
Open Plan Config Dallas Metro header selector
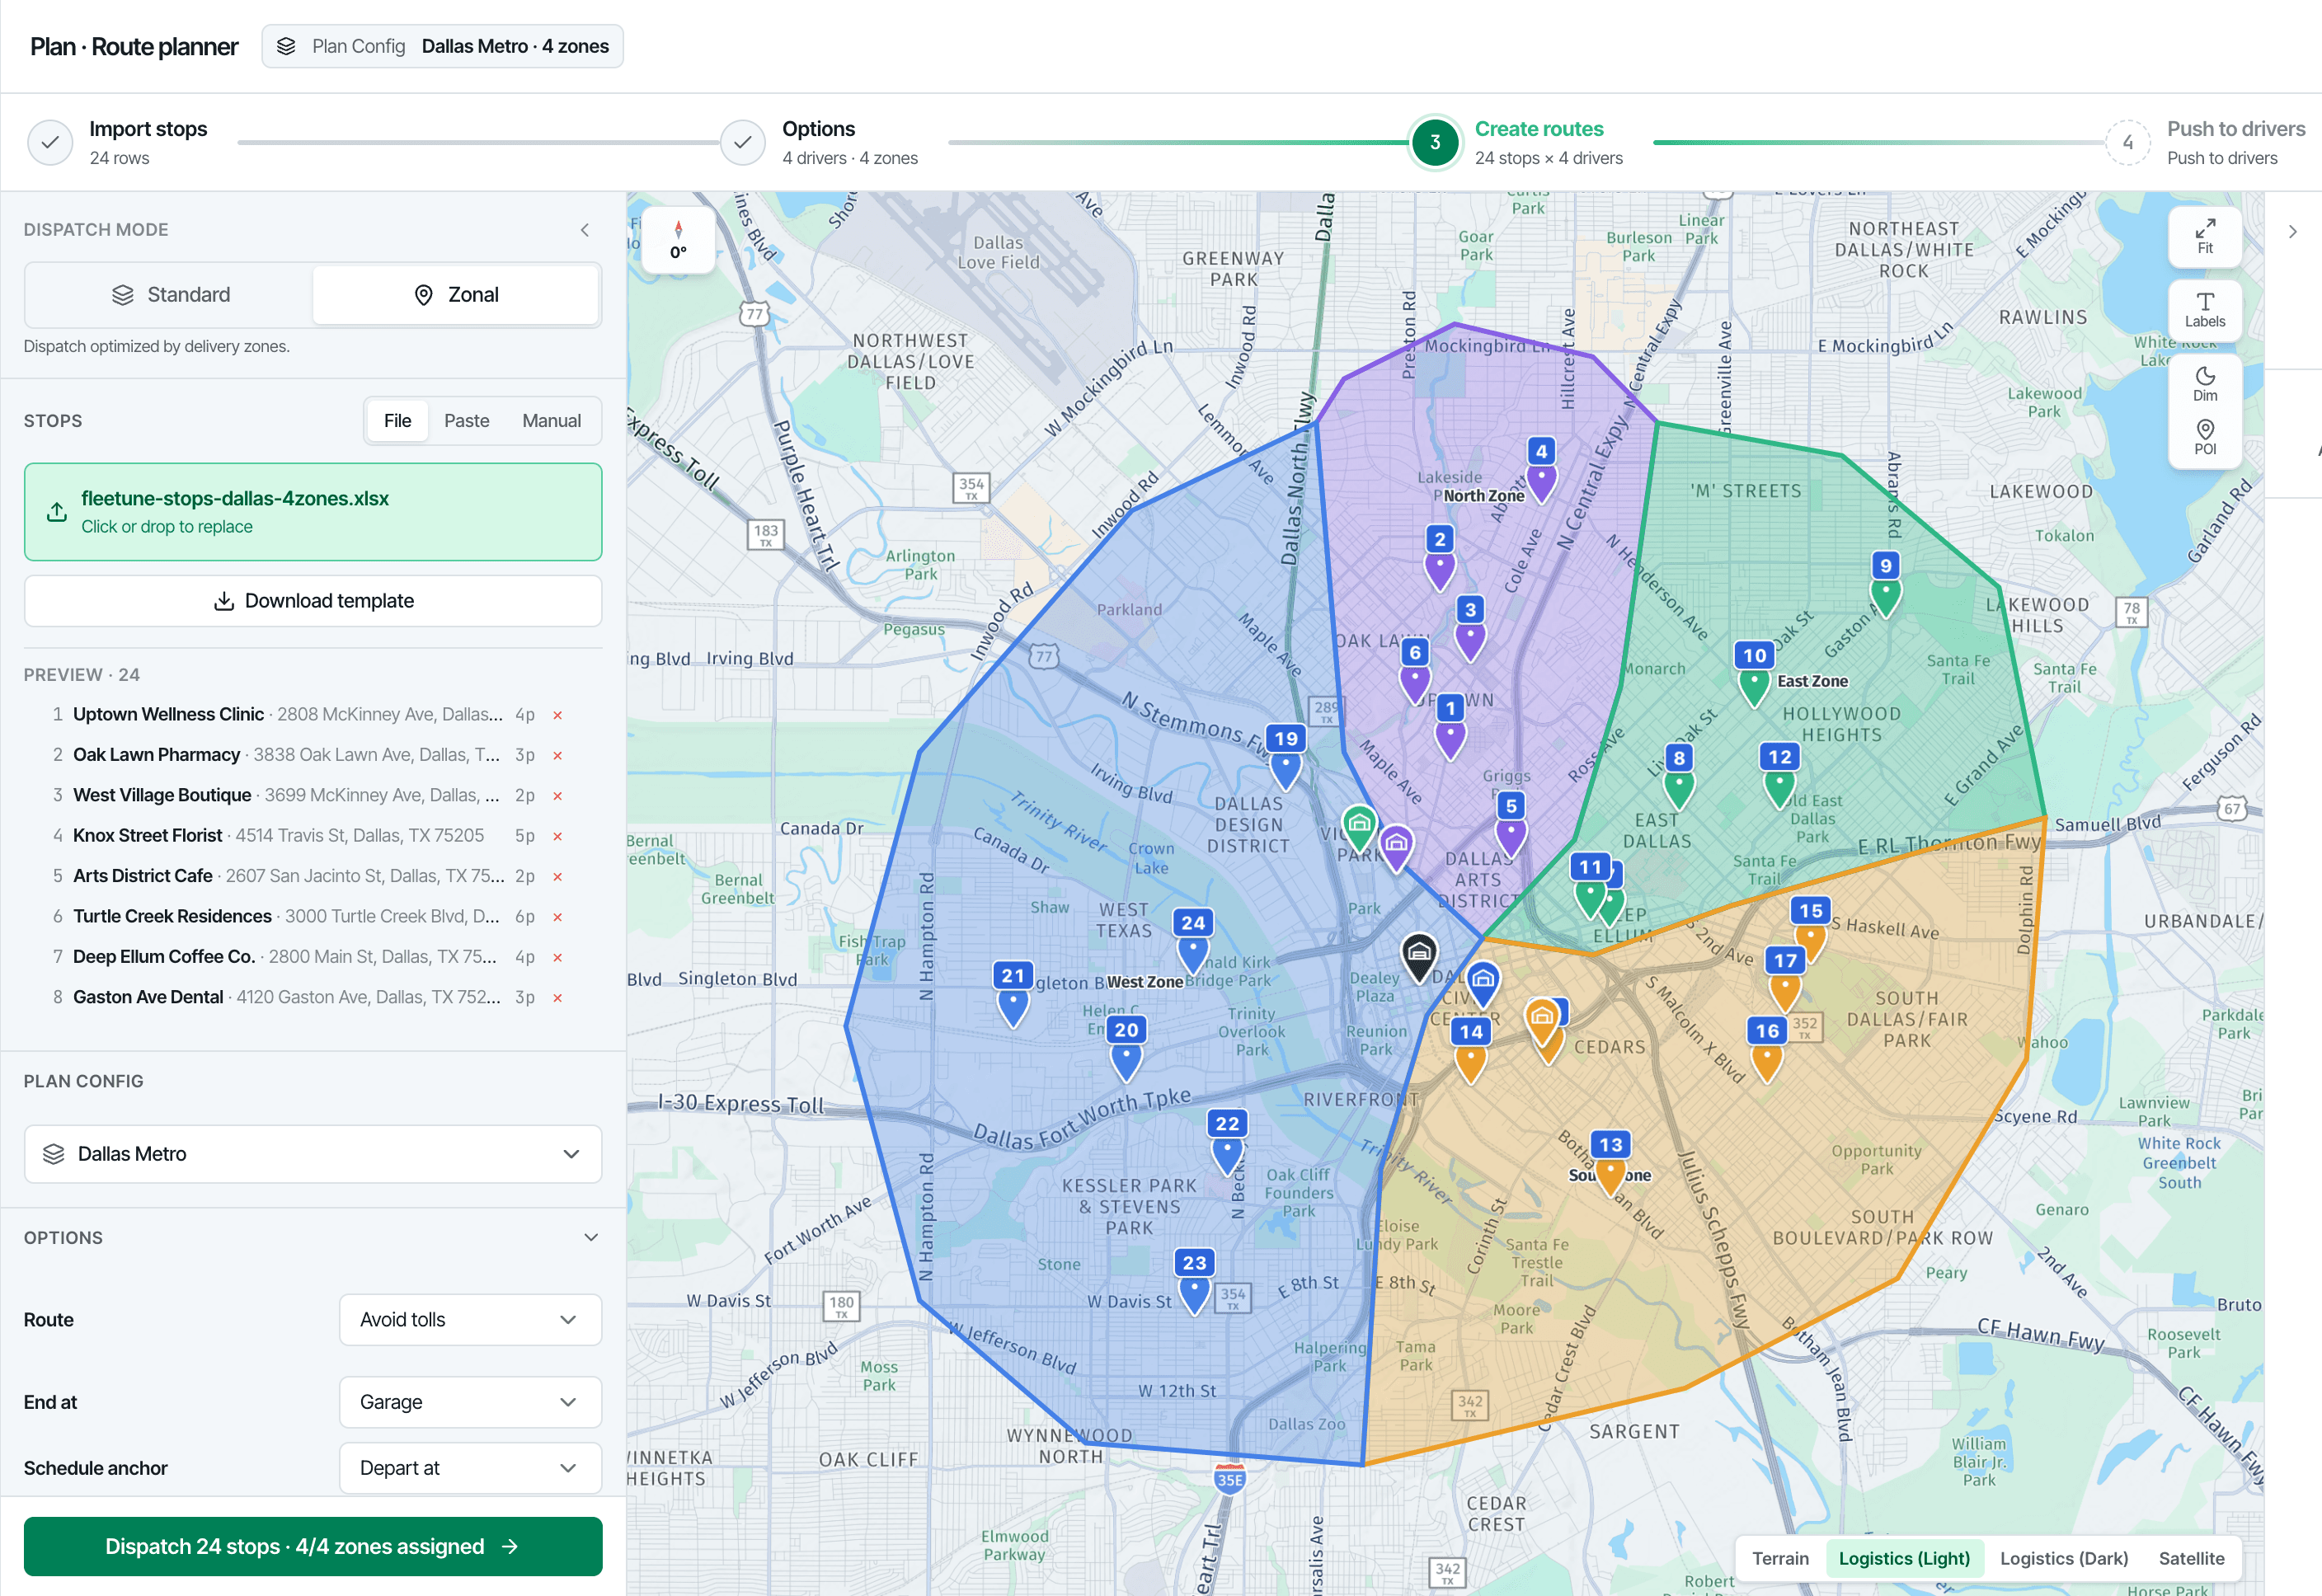[443, 46]
